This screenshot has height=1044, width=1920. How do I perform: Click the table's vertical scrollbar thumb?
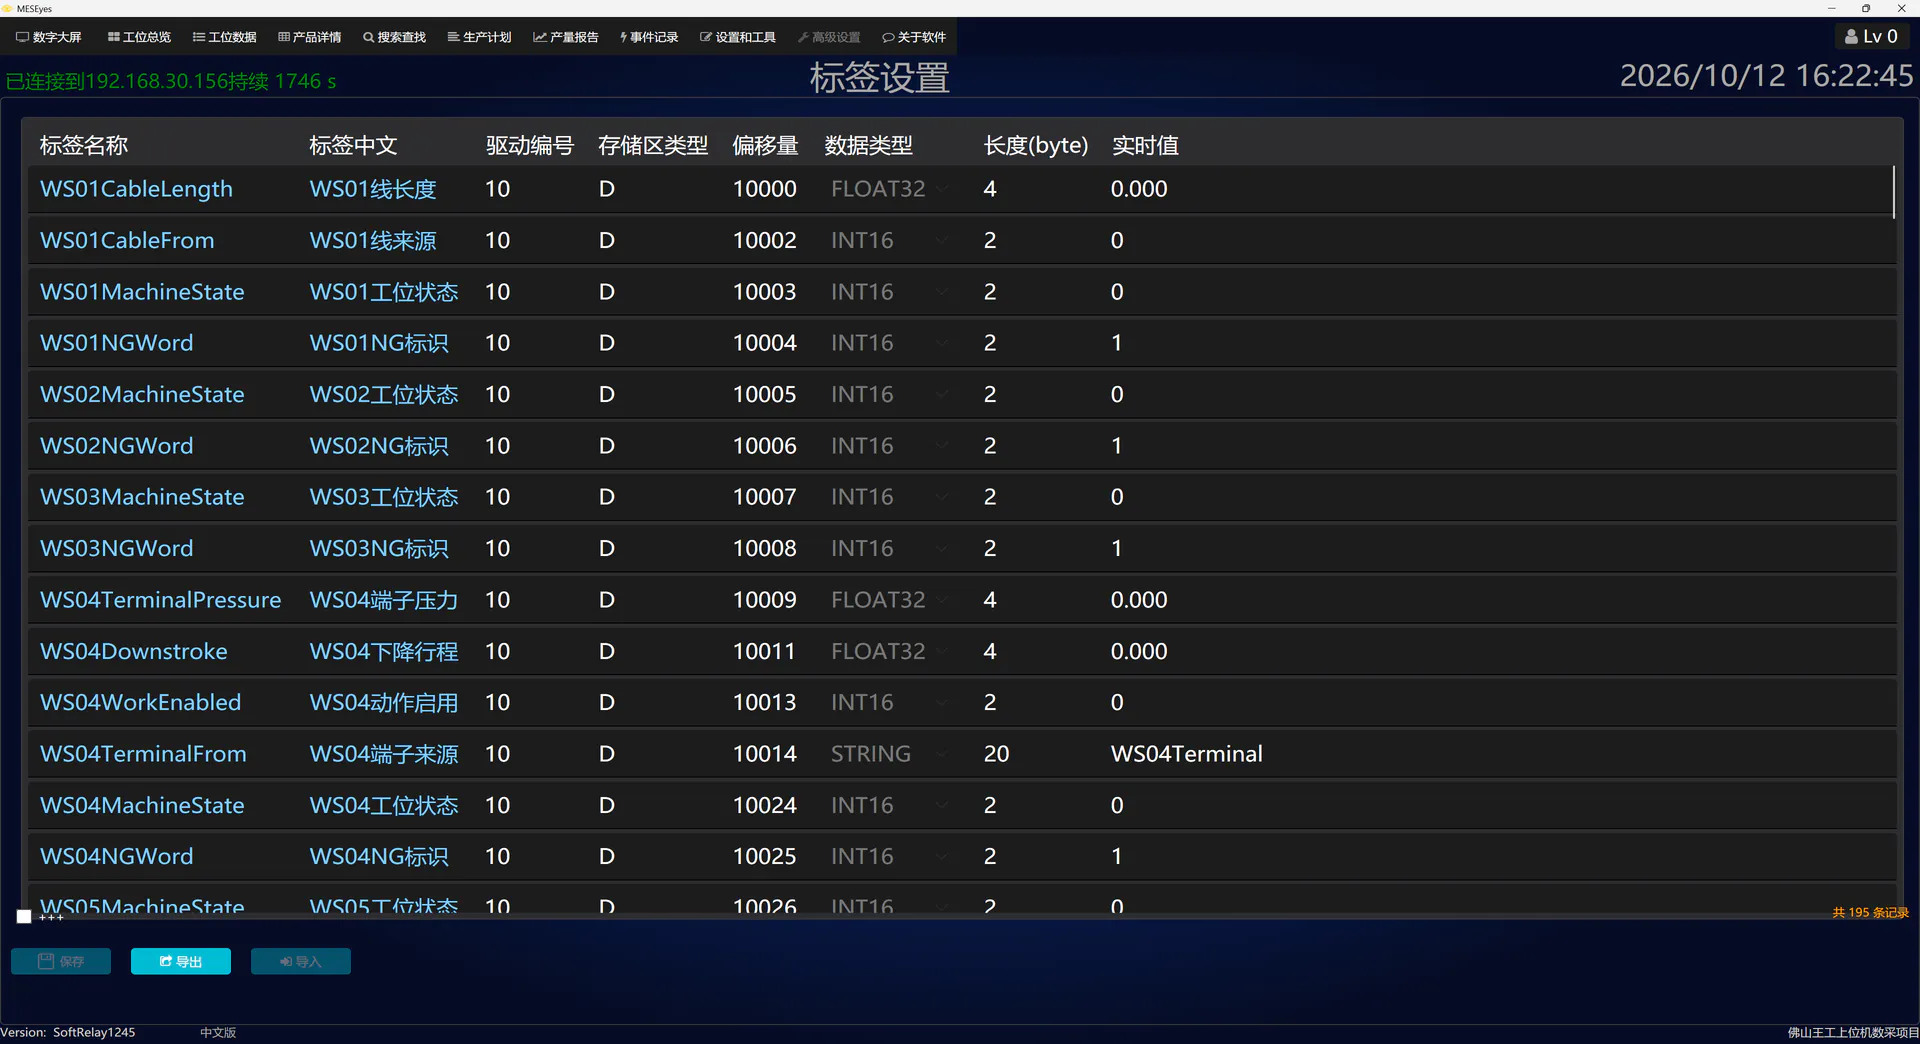tap(1893, 192)
